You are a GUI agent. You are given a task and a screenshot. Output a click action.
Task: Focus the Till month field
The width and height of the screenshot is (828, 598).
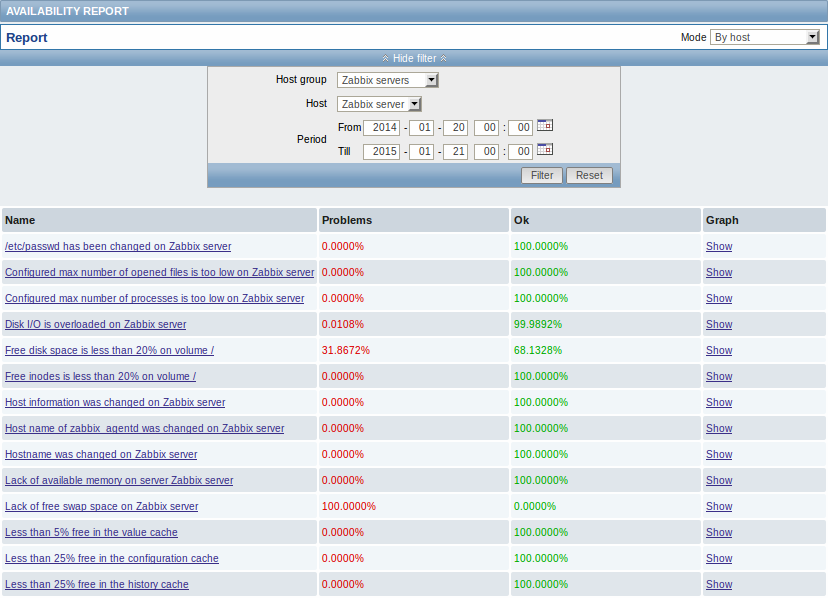point(421,152)
